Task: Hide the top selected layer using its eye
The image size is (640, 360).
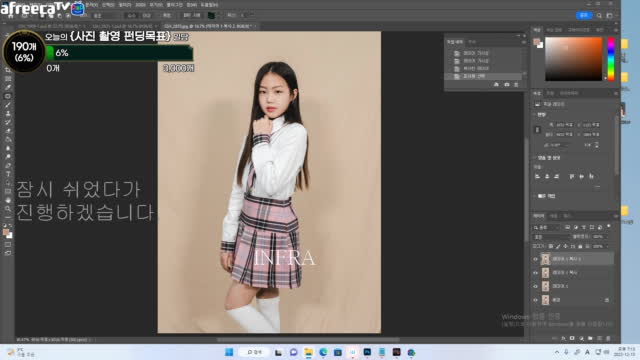Action: 536,259
